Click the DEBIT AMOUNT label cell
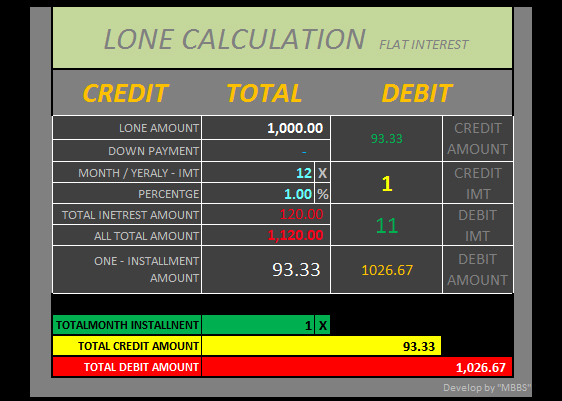The image size is (562, 401). click(478, 269)
